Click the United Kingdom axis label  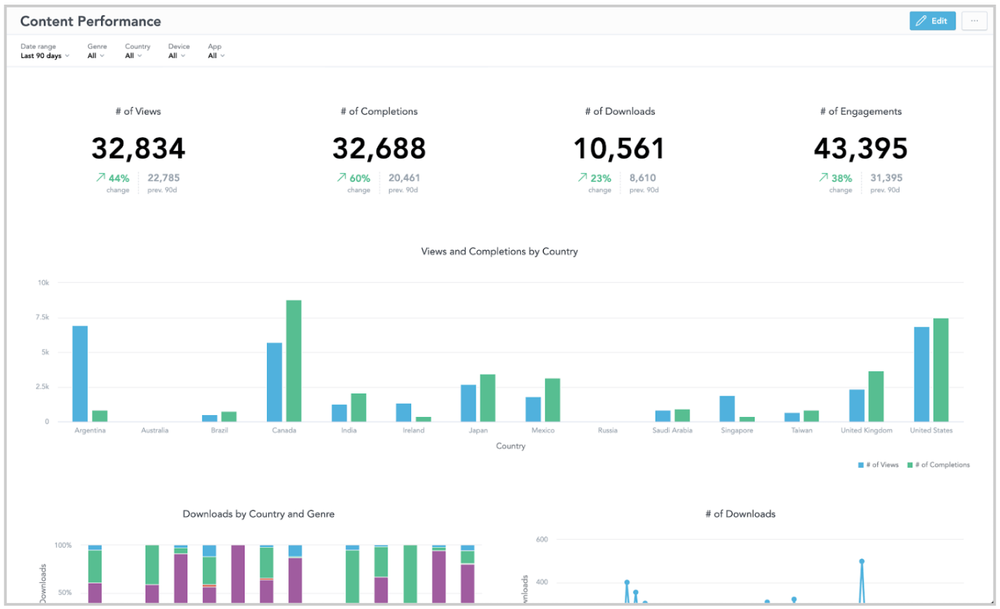click(x=866, y=430)
